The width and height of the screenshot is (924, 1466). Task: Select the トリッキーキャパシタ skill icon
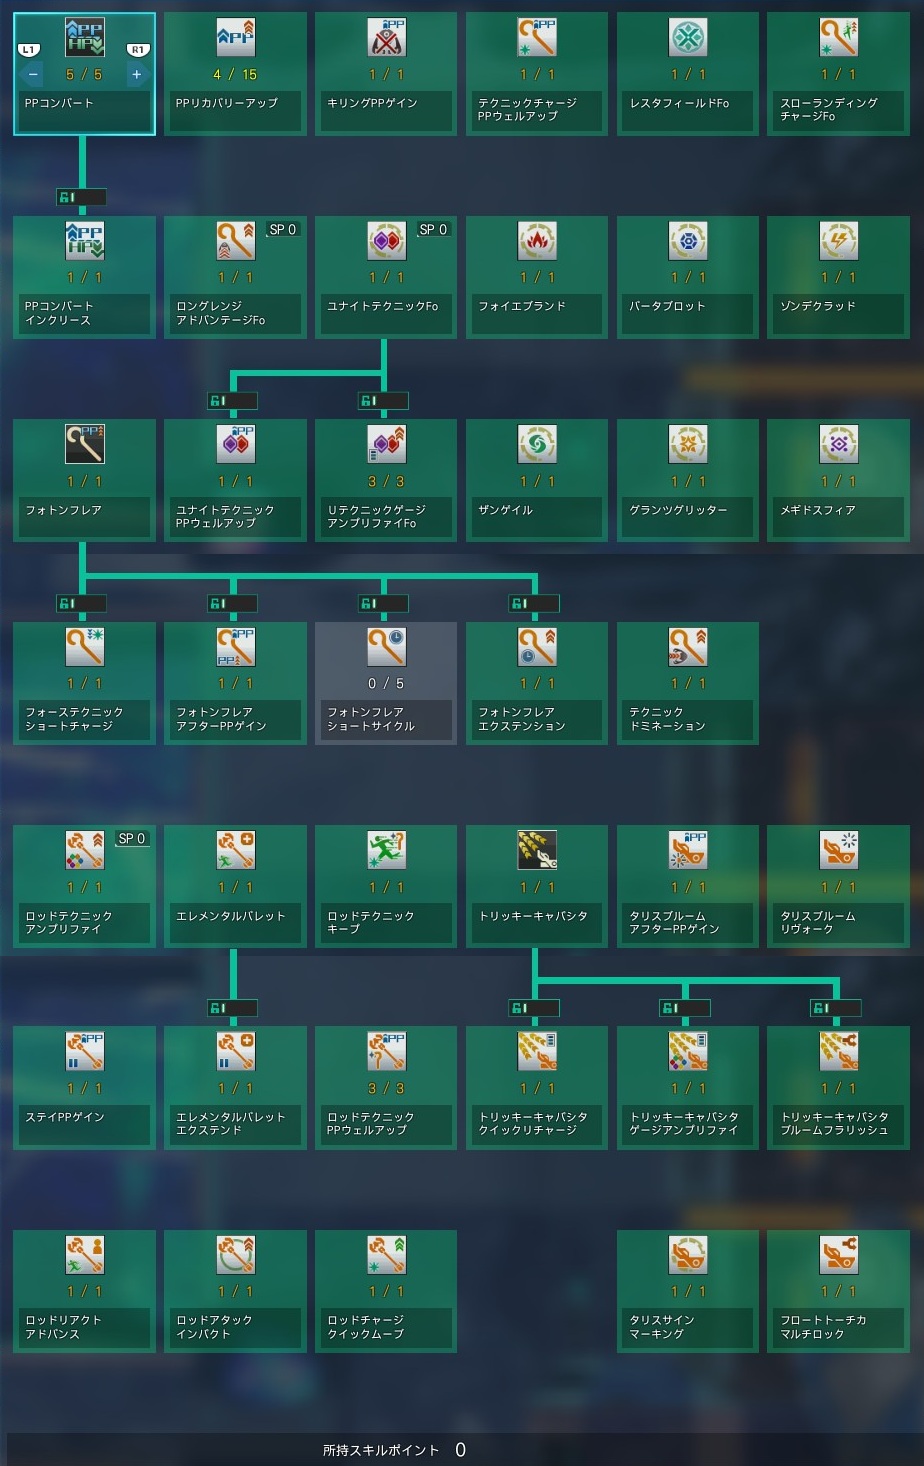tap(537, 849)
